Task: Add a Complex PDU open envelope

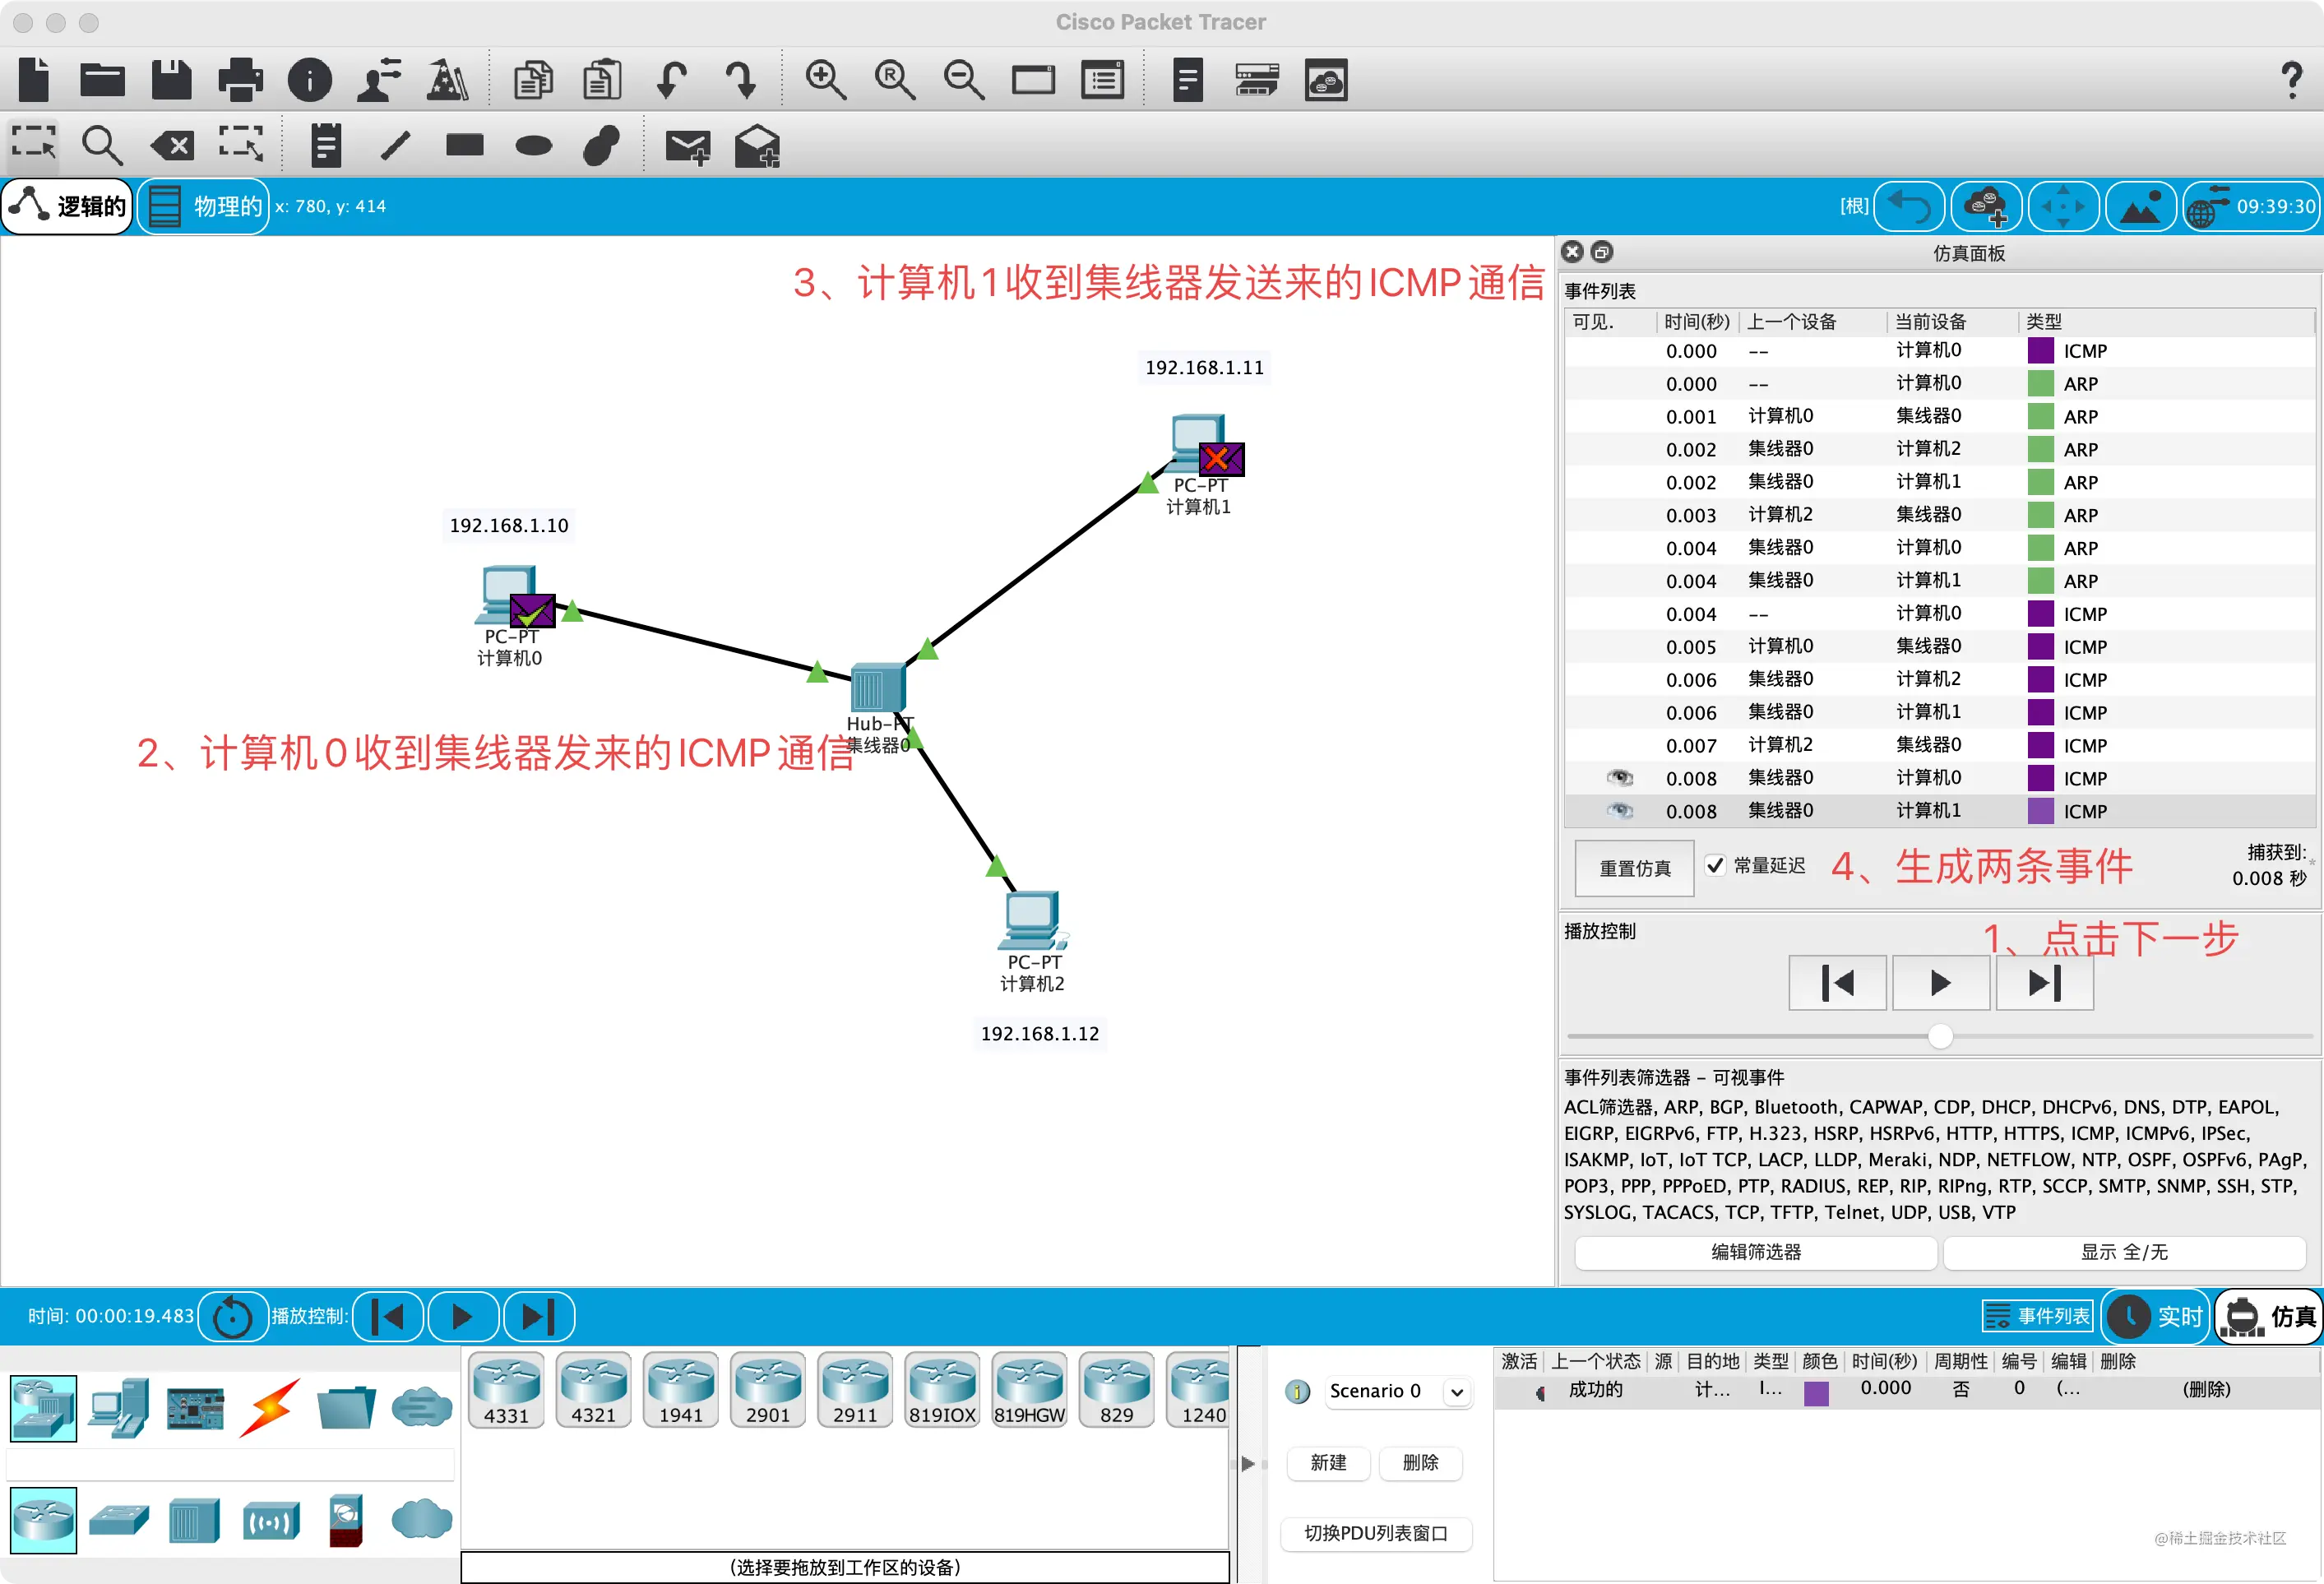Action: coord(757,146)
